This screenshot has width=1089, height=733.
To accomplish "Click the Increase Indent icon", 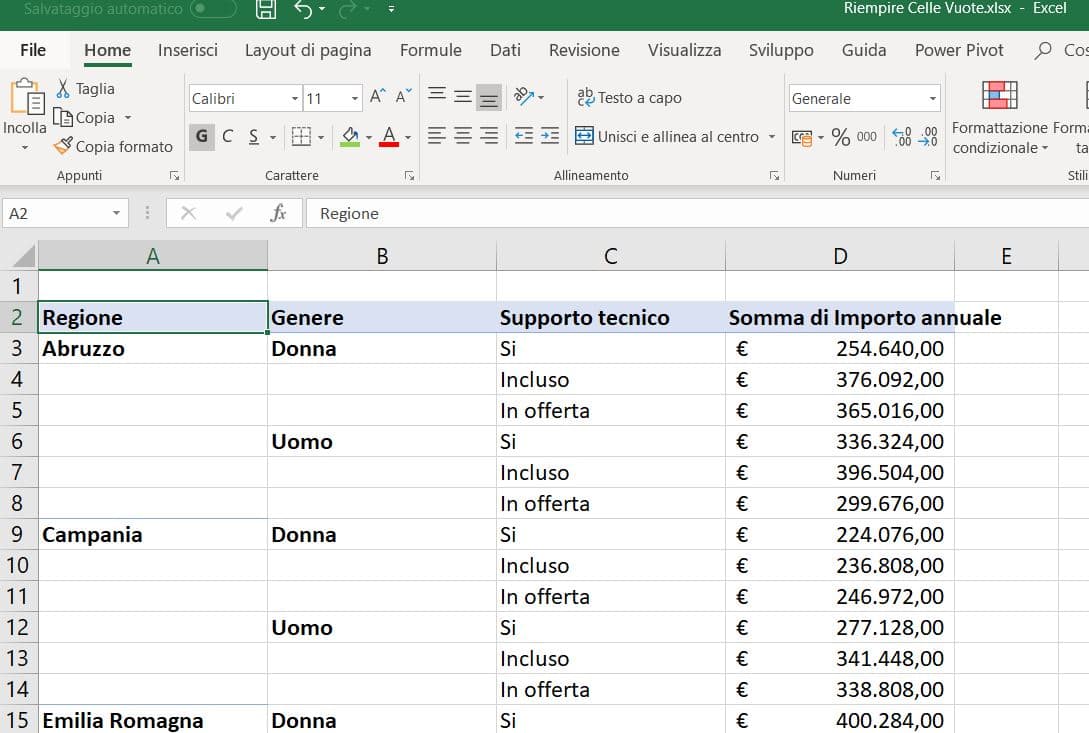I will [550, 135].
